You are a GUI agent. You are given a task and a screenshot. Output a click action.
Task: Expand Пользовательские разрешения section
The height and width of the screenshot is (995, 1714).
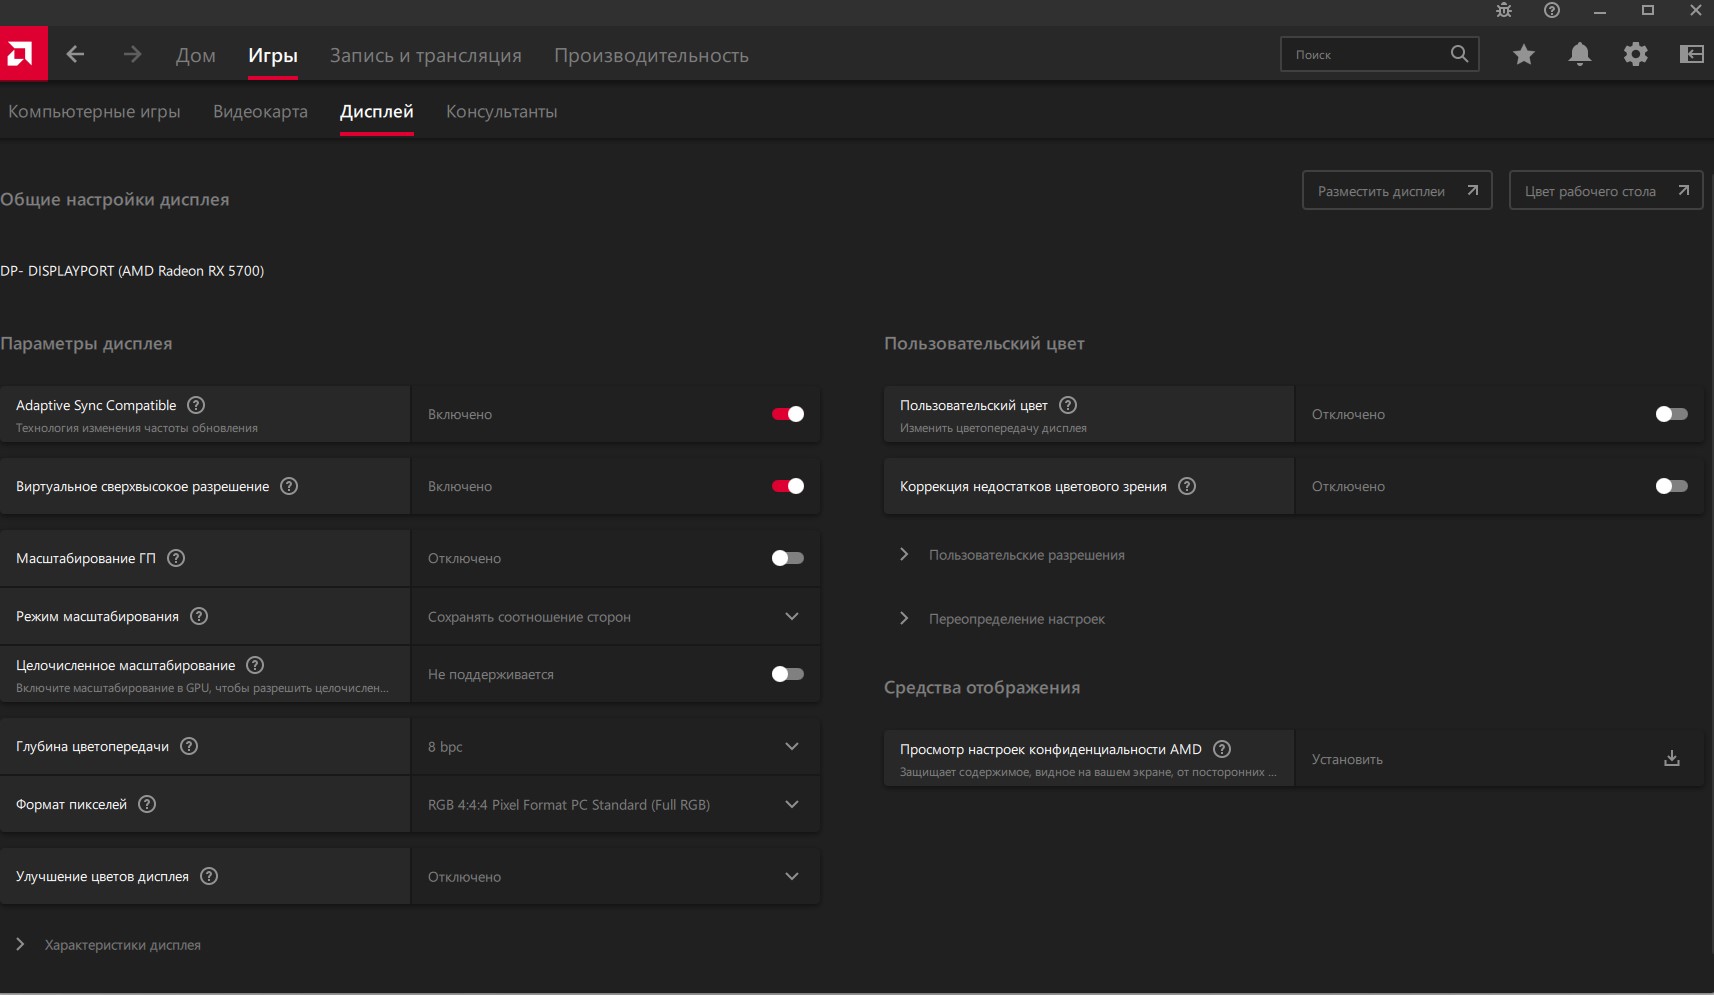click(1026, 555)
